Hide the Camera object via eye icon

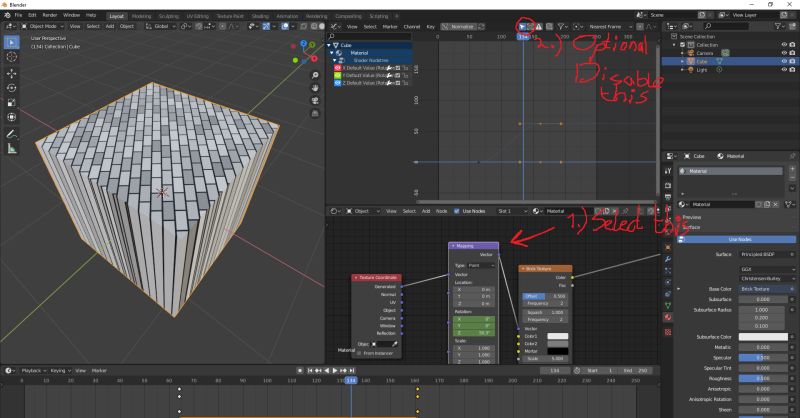tap(784, 53)
